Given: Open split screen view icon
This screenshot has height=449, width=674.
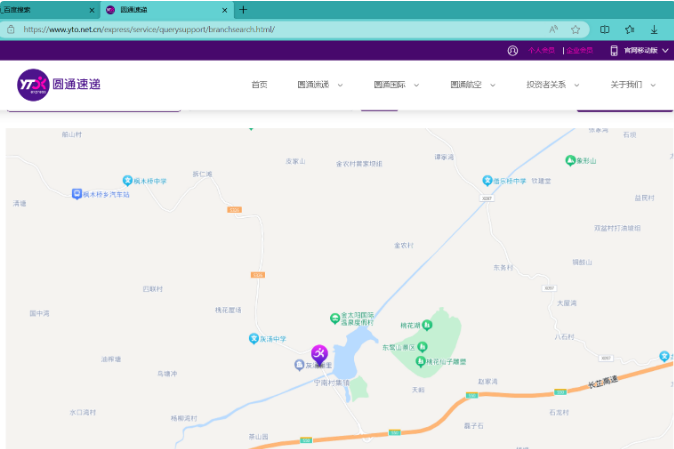Looking at the screenshot, I should pyautogui.click(x=604, y=29).
